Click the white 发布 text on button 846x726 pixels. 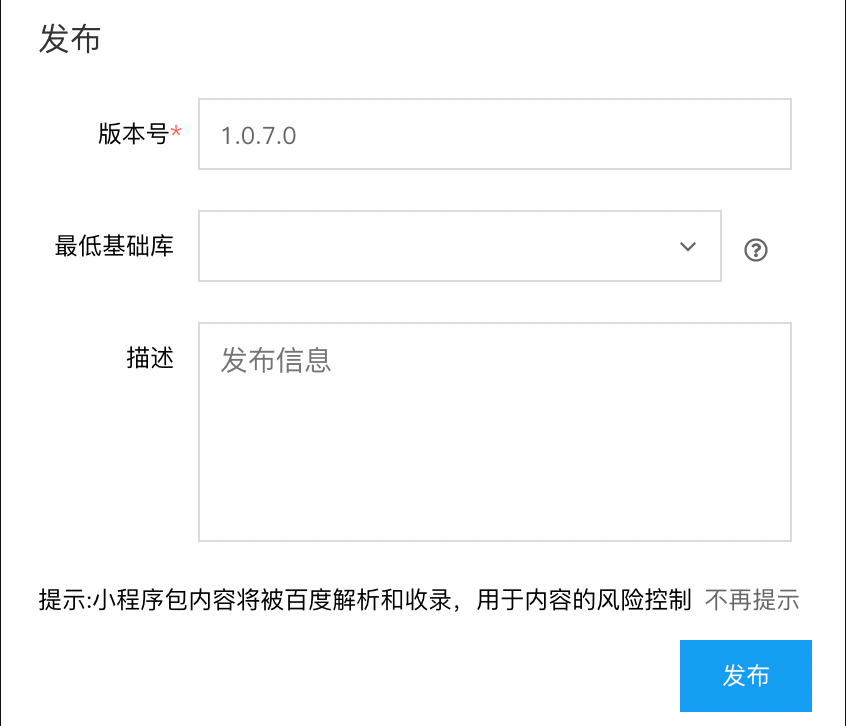pos(746,676)
